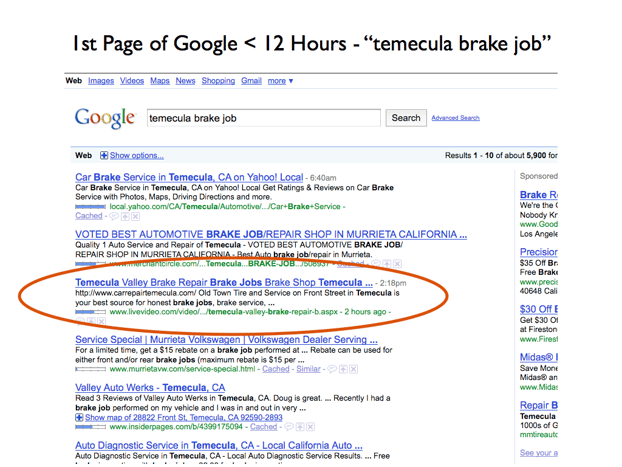Click the comment bubble icon on the merchantcircle.com result
The height and width of the screenshot is (467, 622).
[x=376, y=263]
